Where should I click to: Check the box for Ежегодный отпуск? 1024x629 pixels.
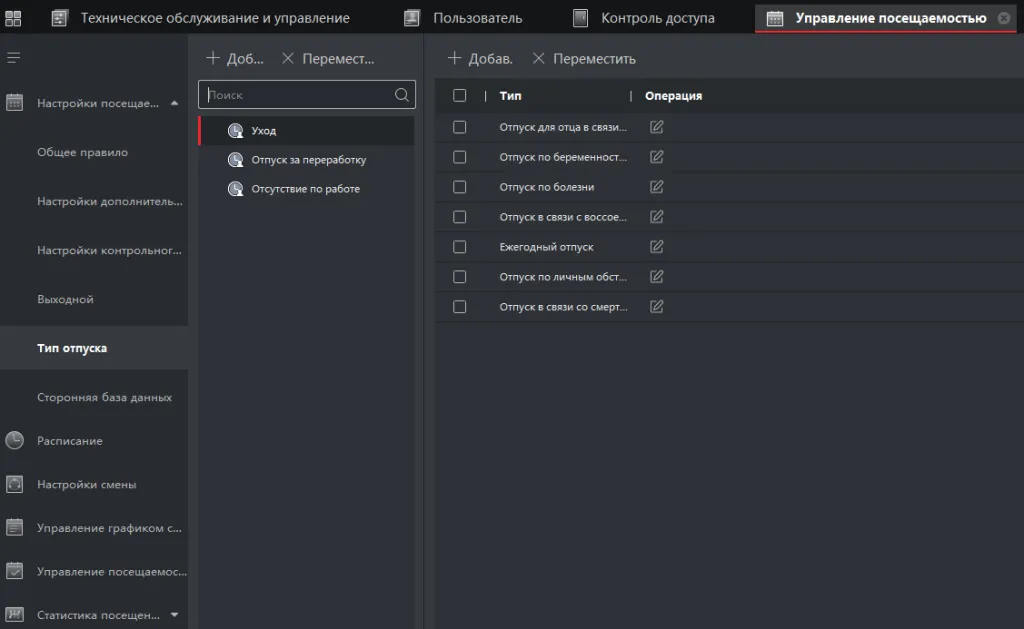(x=459, y=247)
